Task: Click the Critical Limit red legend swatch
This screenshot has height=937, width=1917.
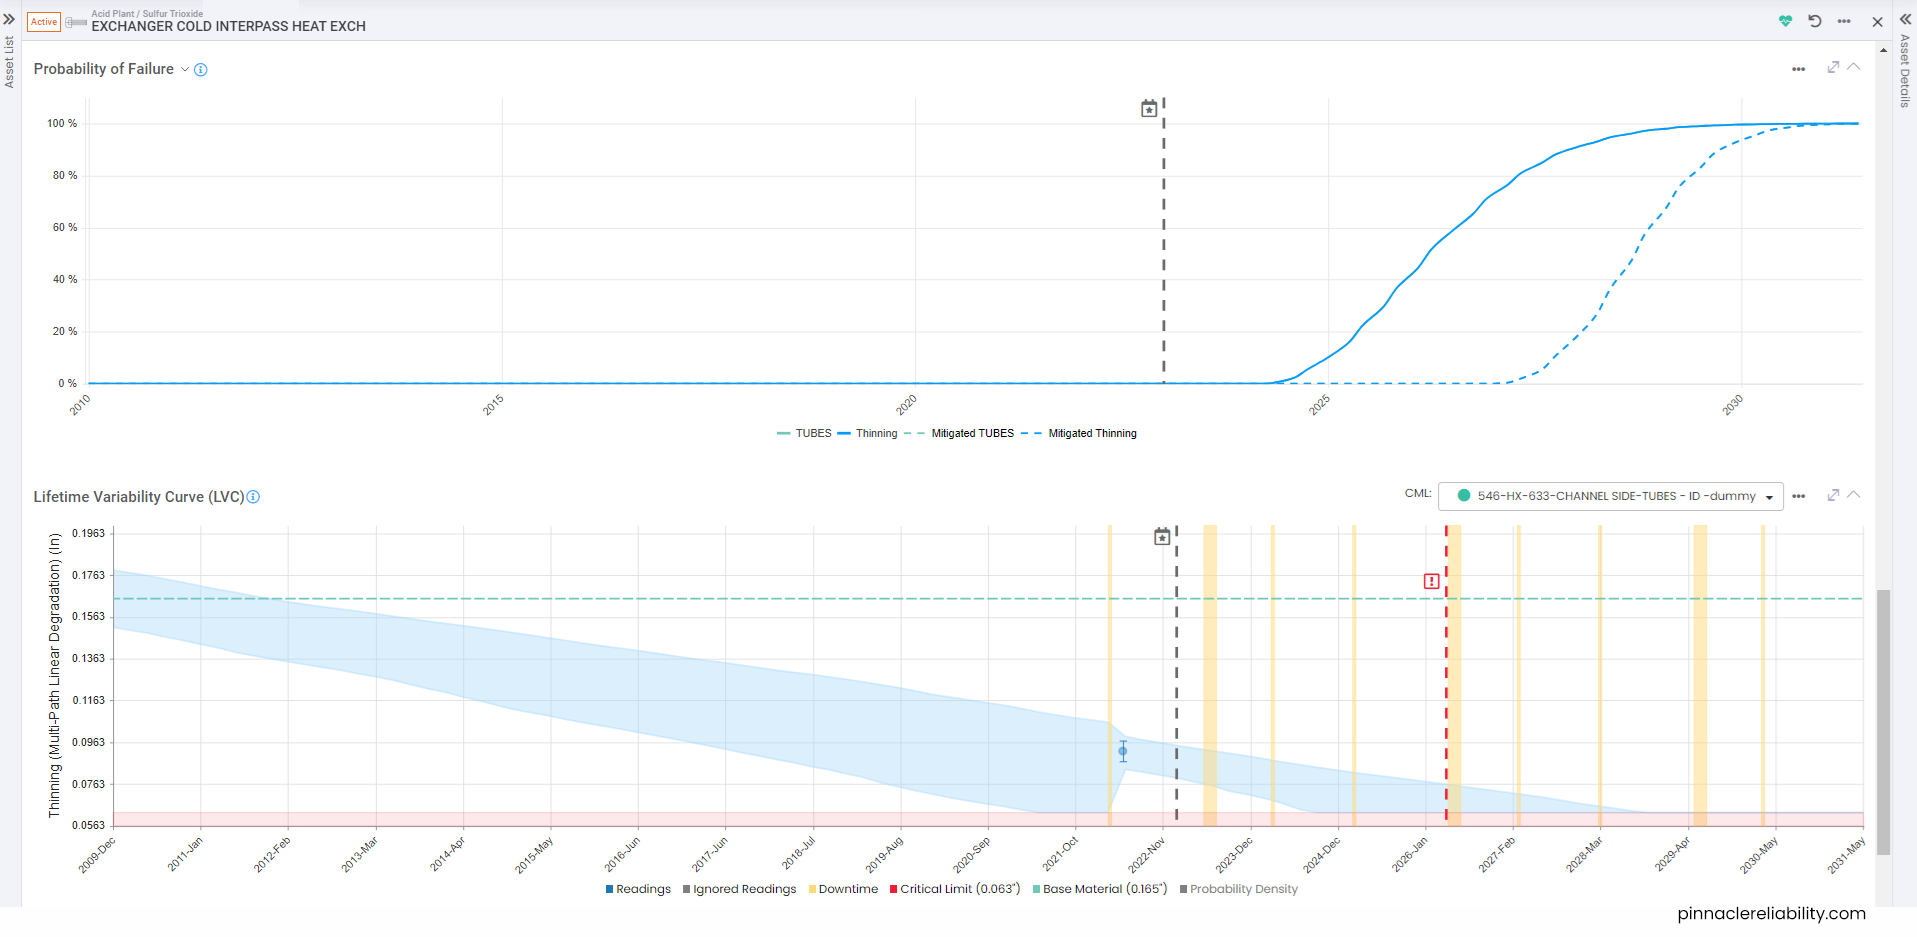Action: [893, 889]
